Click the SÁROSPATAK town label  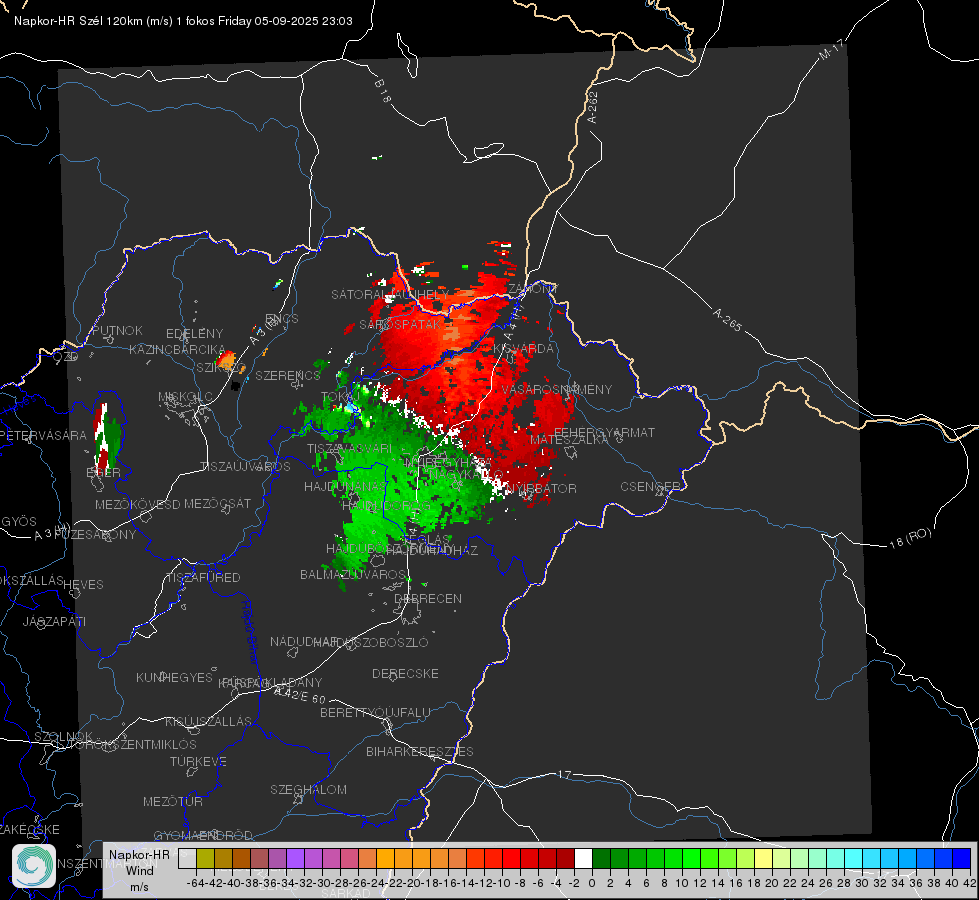(x=400, y=325)
